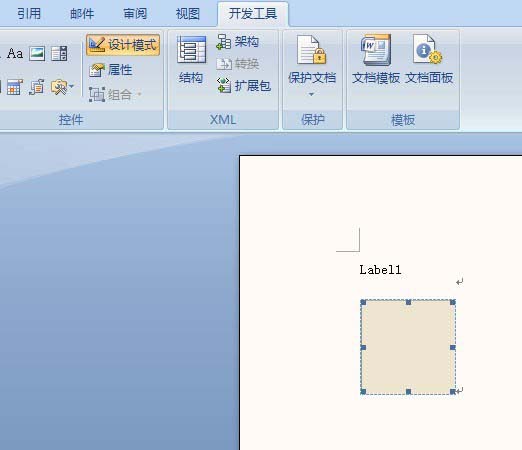522x450 pixels.
Task: Insert a picture content control
Action: click(x=37, y=54)
